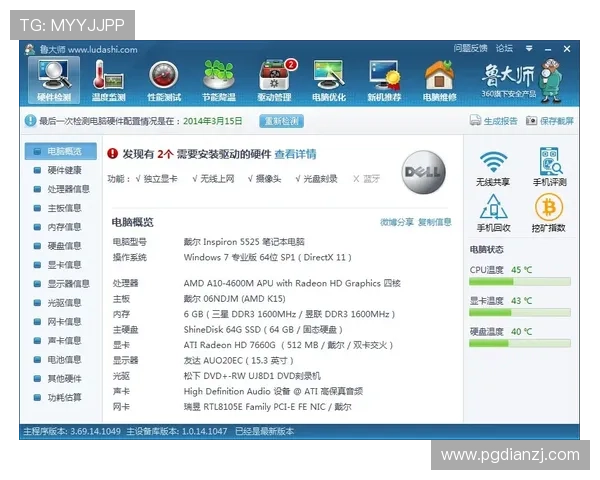The height and width of the screenshot is (480, 600).
Task: Select 电池信息 in the sidebar
Action: 60,359
